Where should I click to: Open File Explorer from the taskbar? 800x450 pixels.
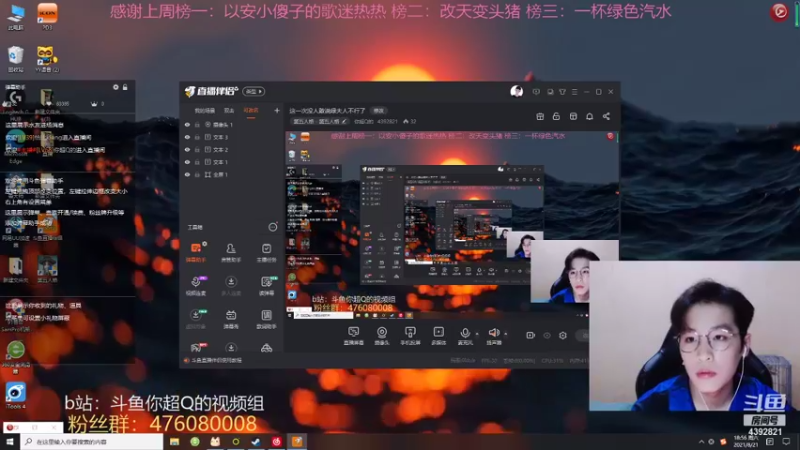[x=174, y=441]
